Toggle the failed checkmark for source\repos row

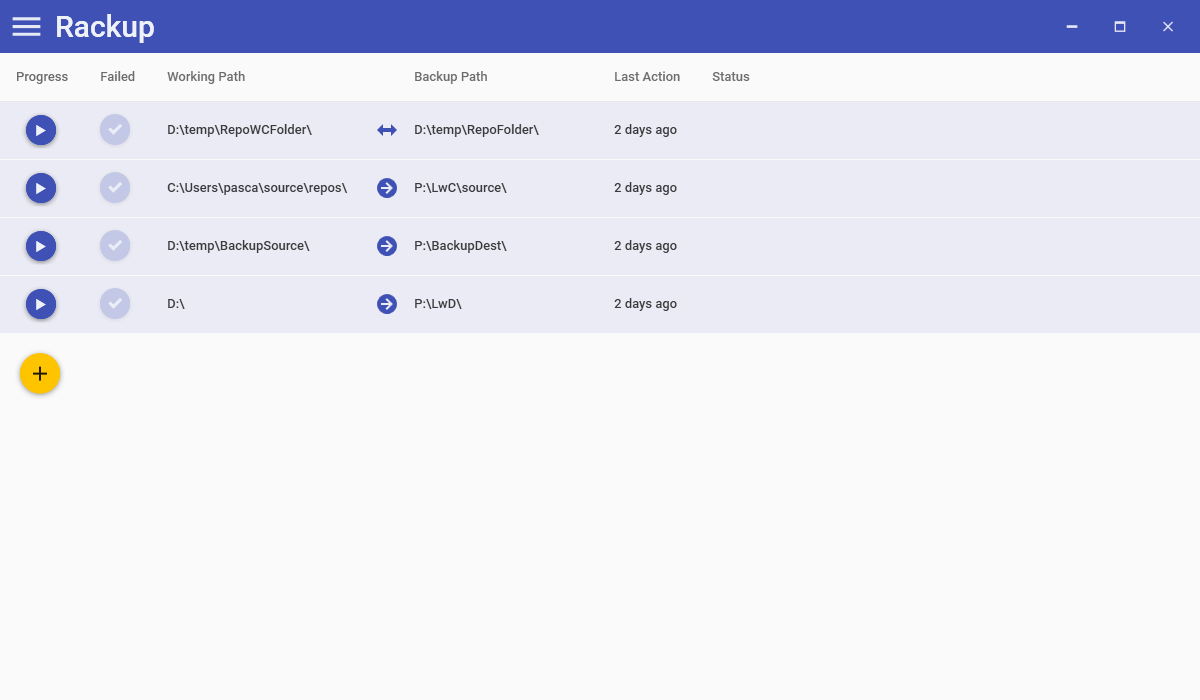point(115,188)
